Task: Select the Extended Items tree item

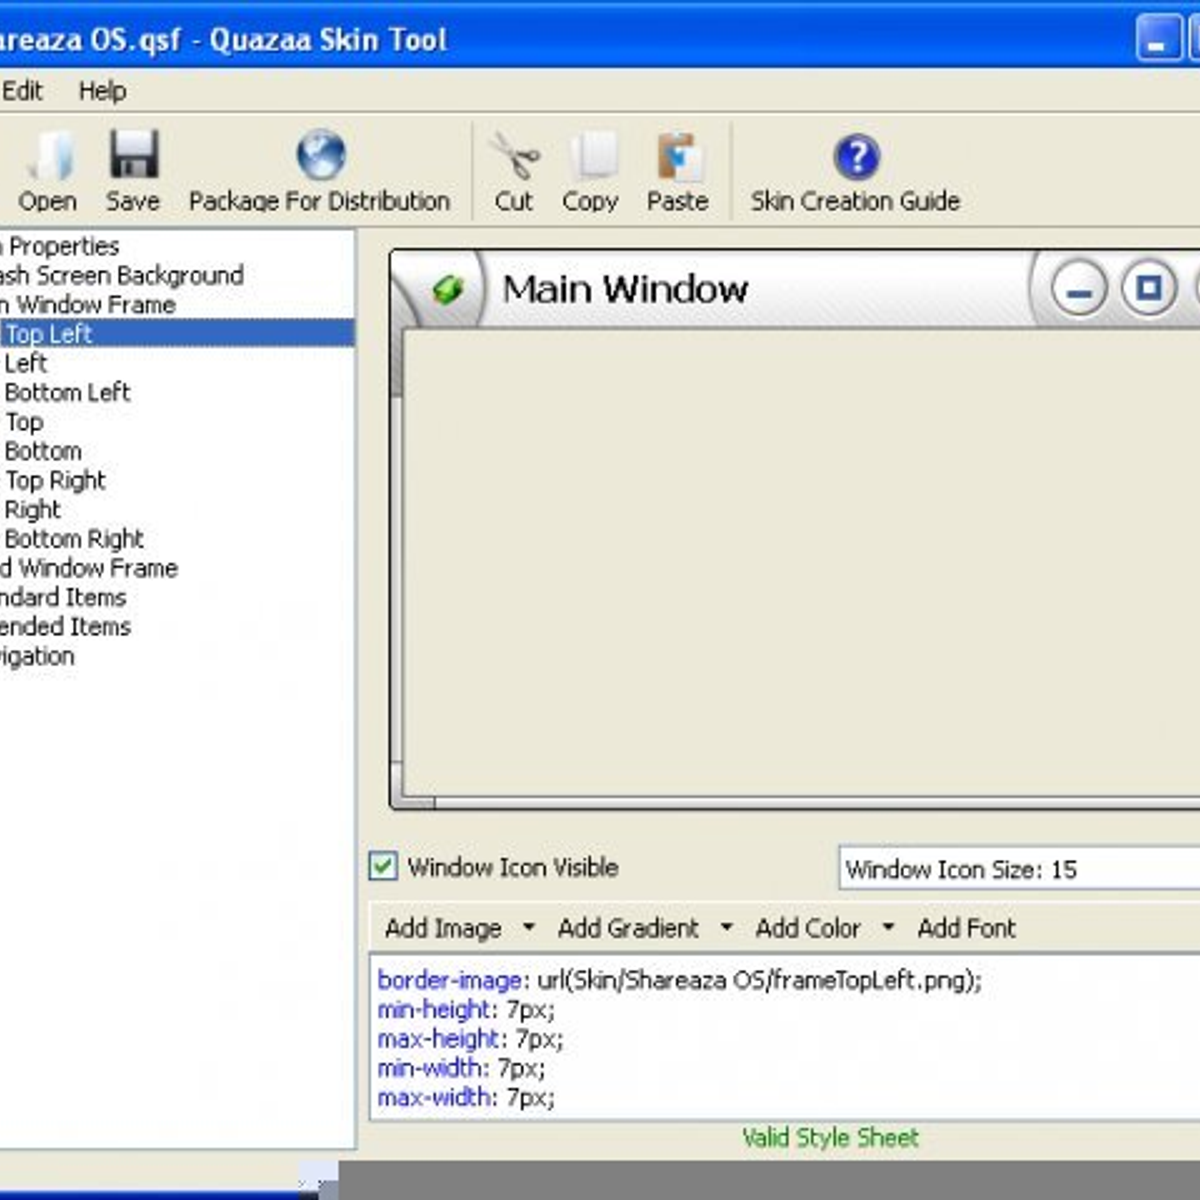Action: tap(66, 627)
